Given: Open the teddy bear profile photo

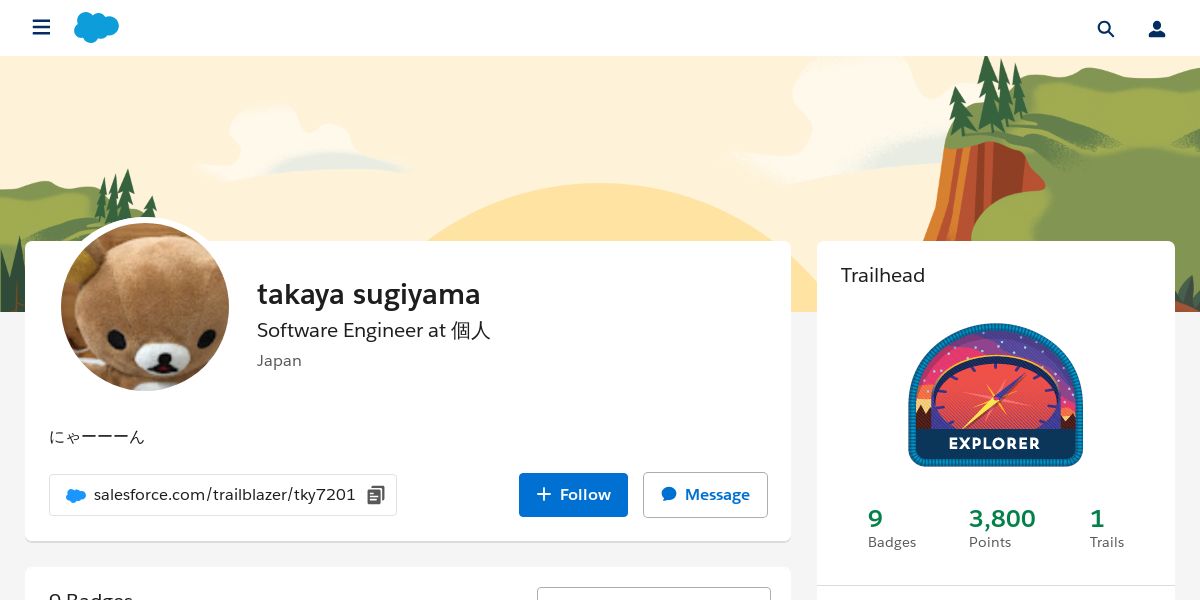Looking at the screenshot, I should tap(145, 306).
